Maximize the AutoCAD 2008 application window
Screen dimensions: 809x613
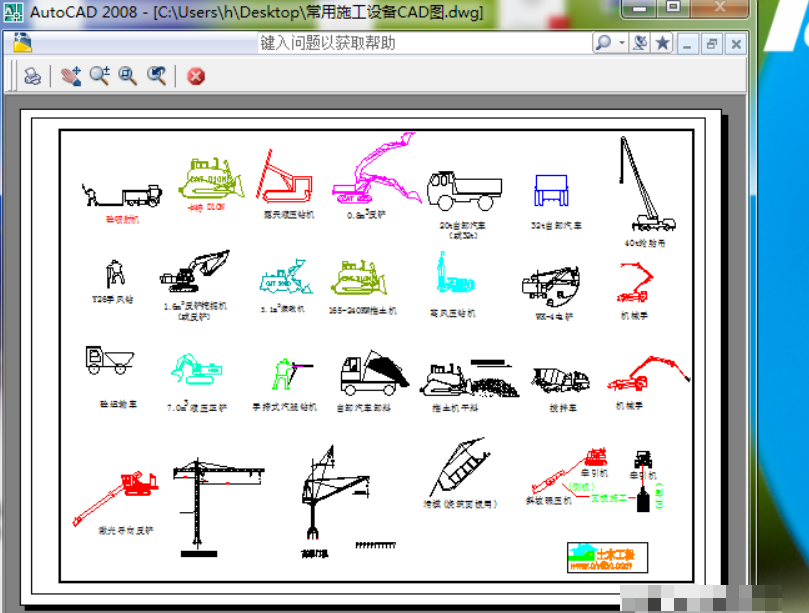click(673, 8)
